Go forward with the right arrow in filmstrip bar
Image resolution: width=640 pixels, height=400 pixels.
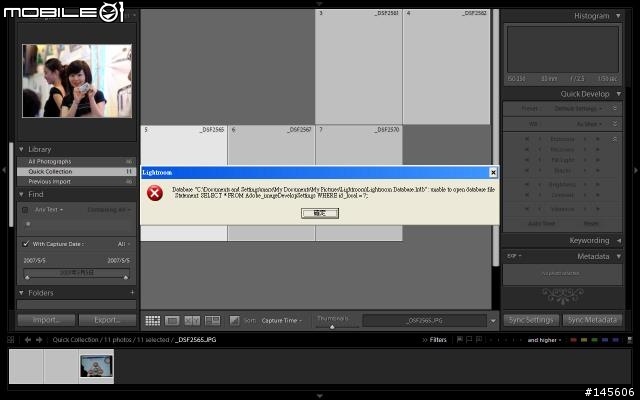point(39,340)
